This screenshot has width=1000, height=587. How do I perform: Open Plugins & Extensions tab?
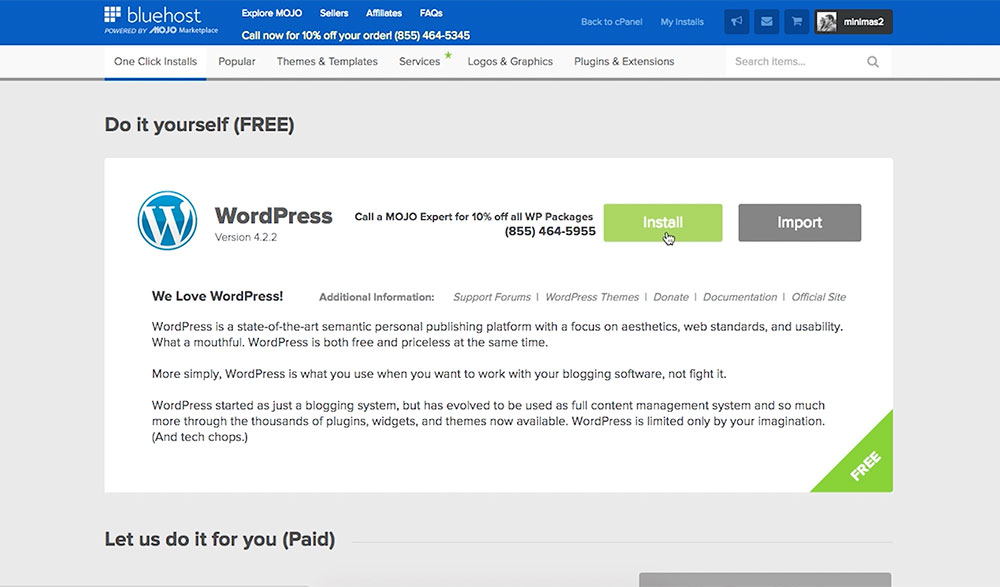(624, 61)
